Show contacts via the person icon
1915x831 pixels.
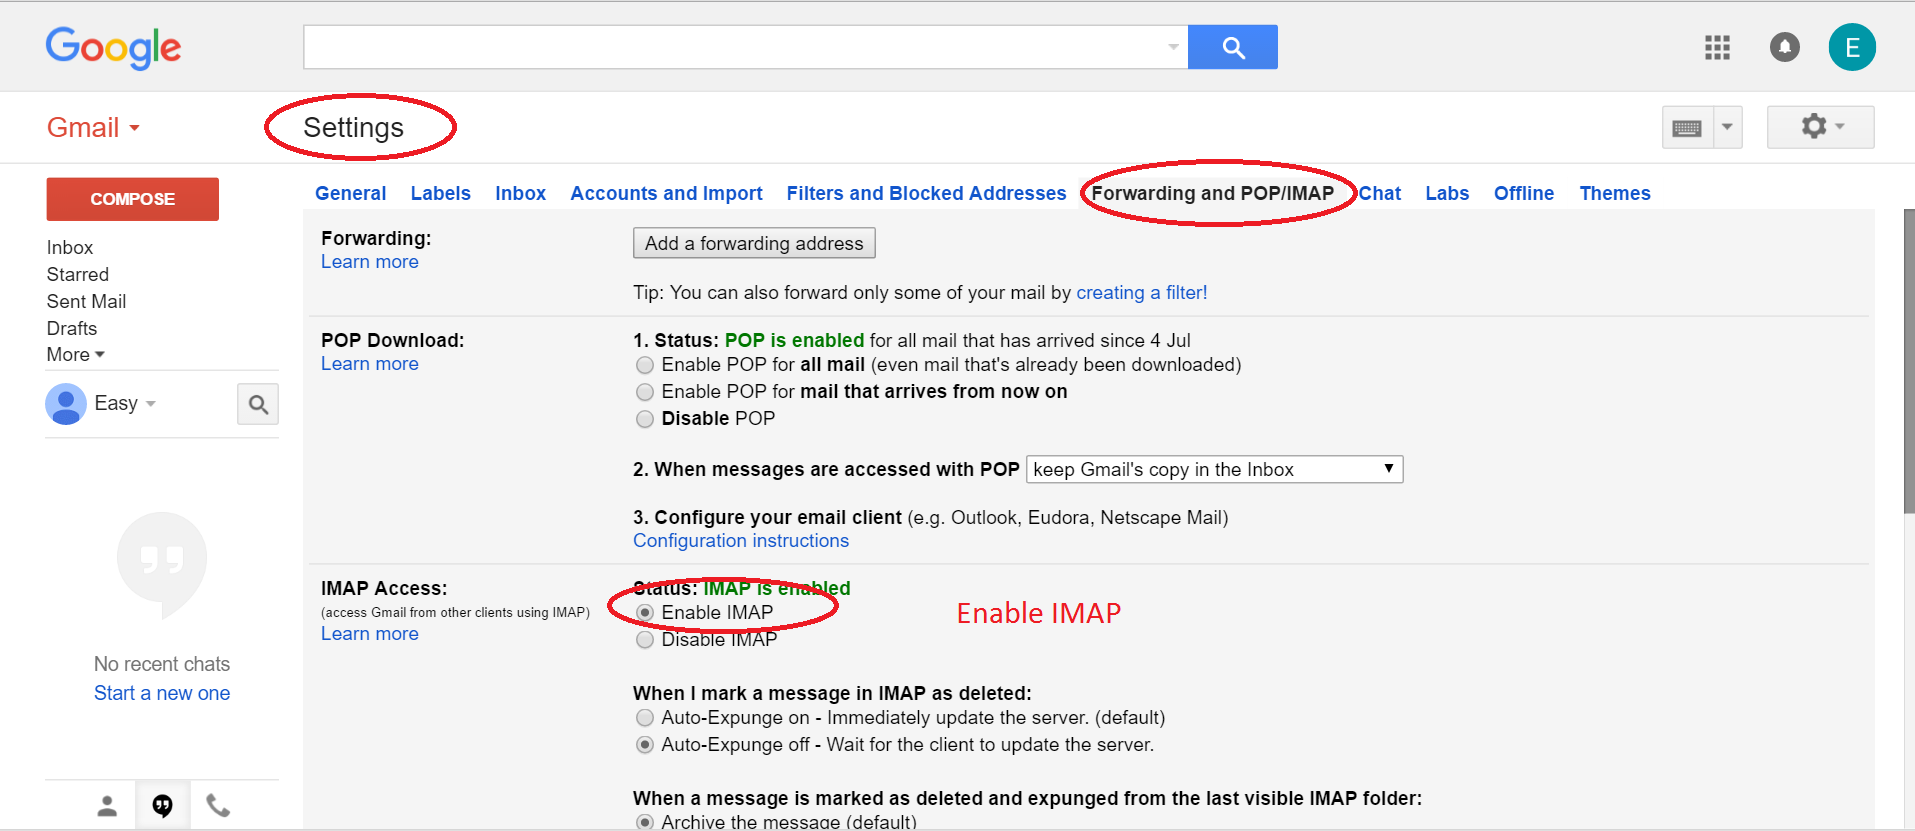click(107, 805)
